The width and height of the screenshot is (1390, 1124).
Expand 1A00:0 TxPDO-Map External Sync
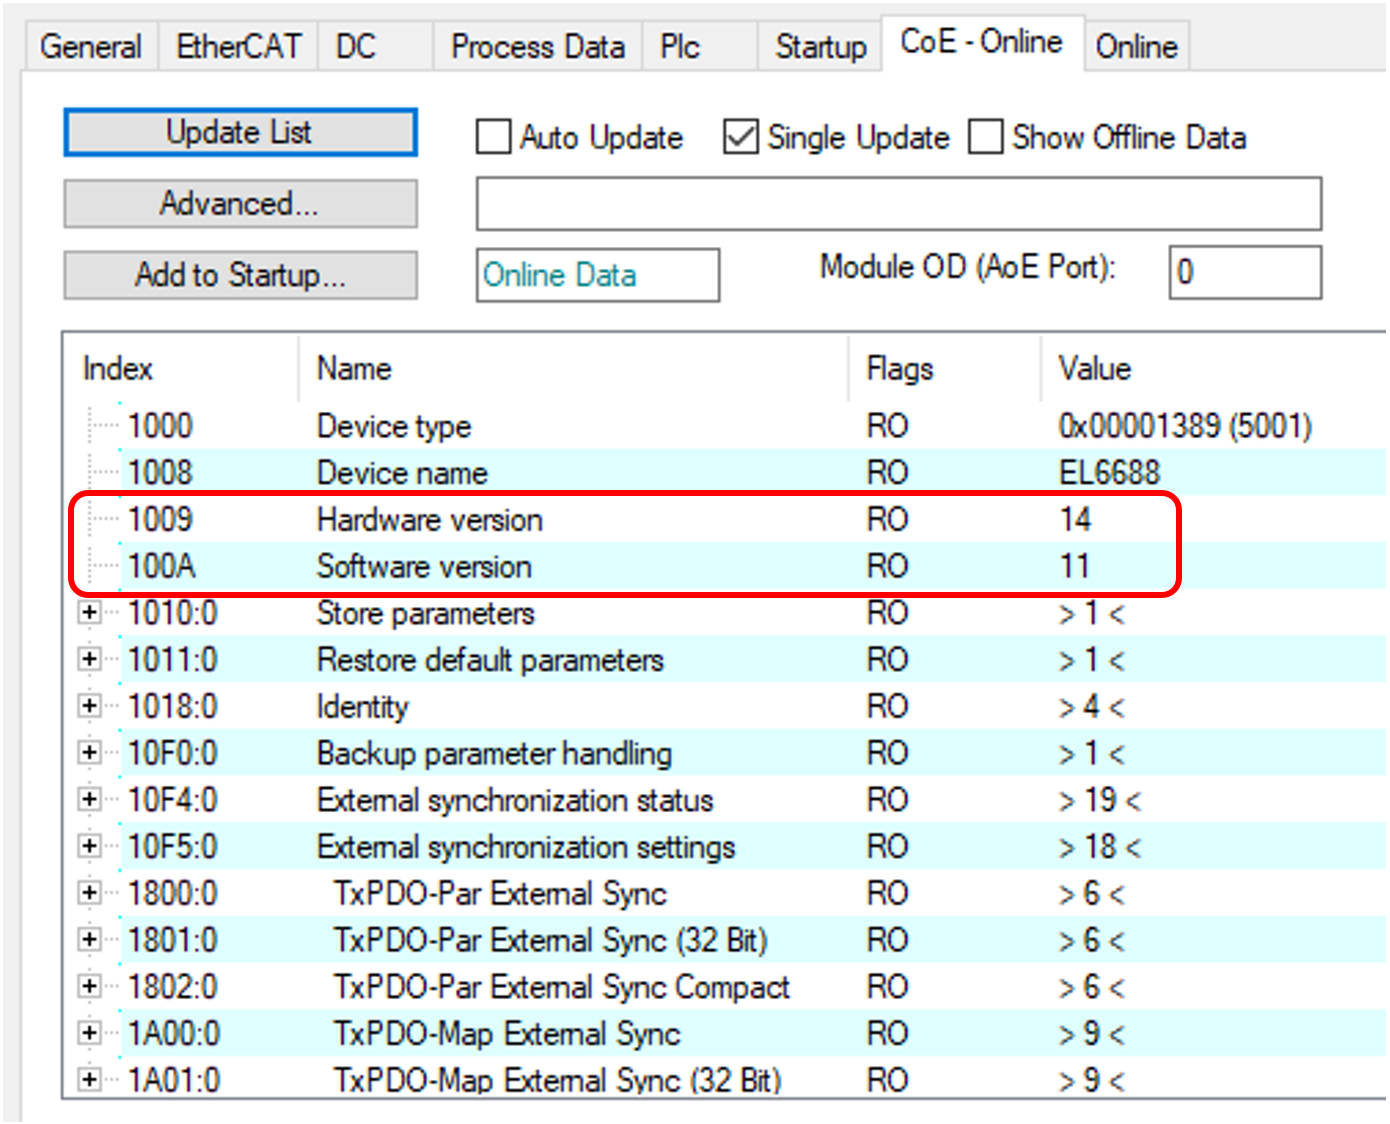(90, 1033)
